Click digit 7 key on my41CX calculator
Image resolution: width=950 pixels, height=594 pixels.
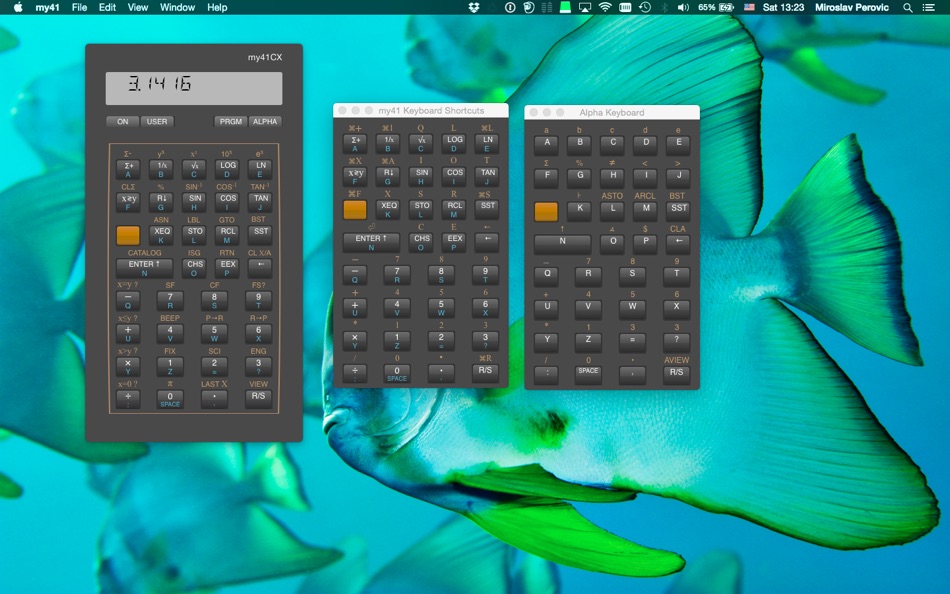pos(170,301)
